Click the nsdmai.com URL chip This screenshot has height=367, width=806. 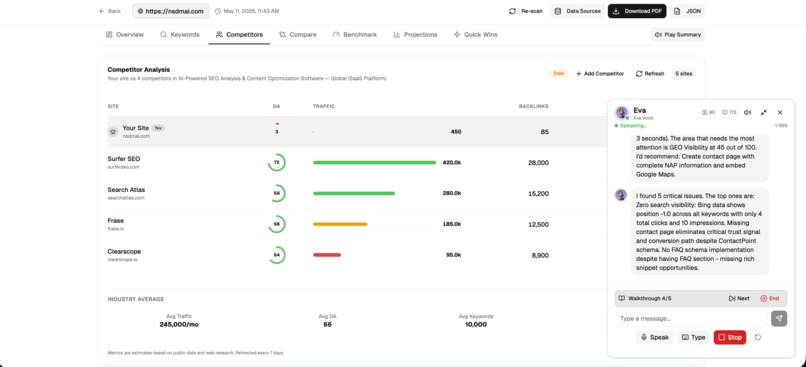(x=171, y=11)
